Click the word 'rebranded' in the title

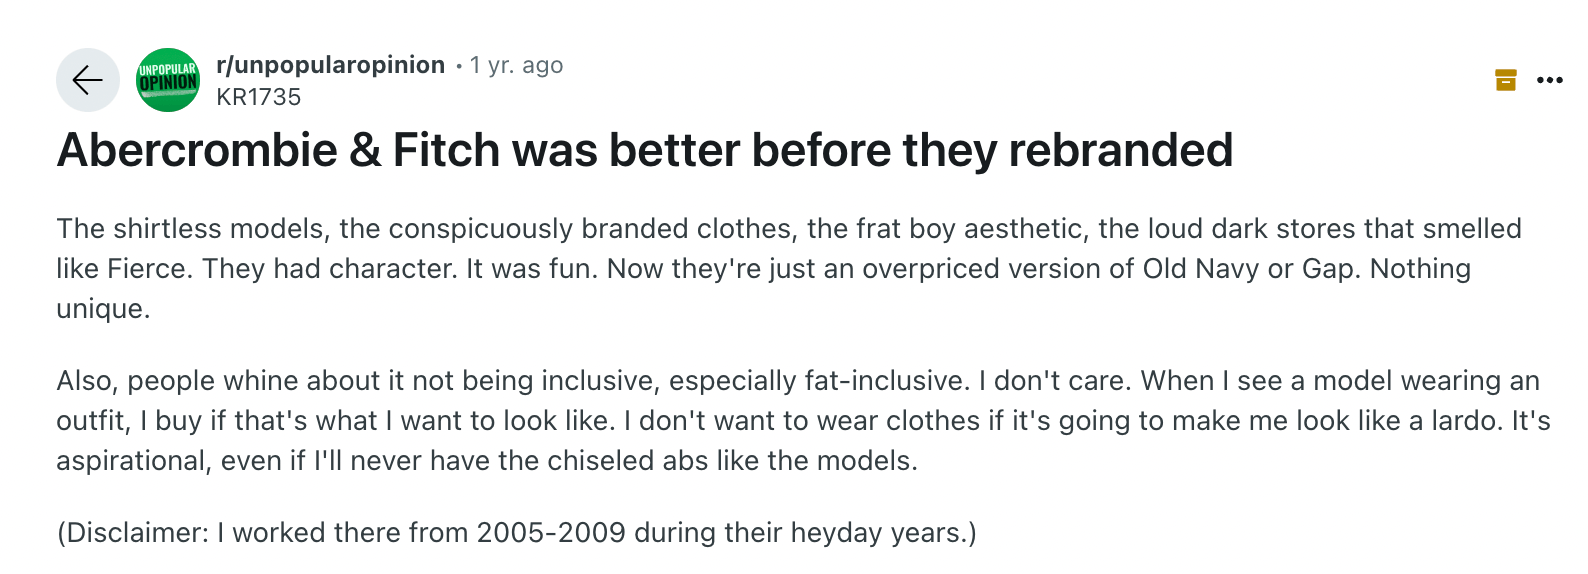coord(1121,150)
